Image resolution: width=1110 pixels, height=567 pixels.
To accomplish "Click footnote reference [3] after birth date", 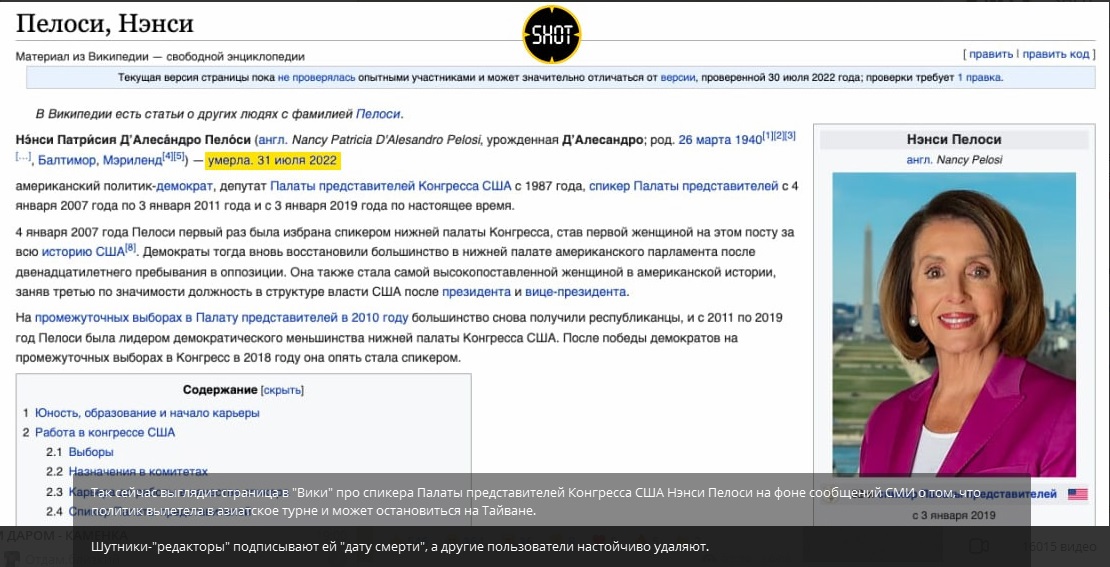I will click(x=790, y=134).
